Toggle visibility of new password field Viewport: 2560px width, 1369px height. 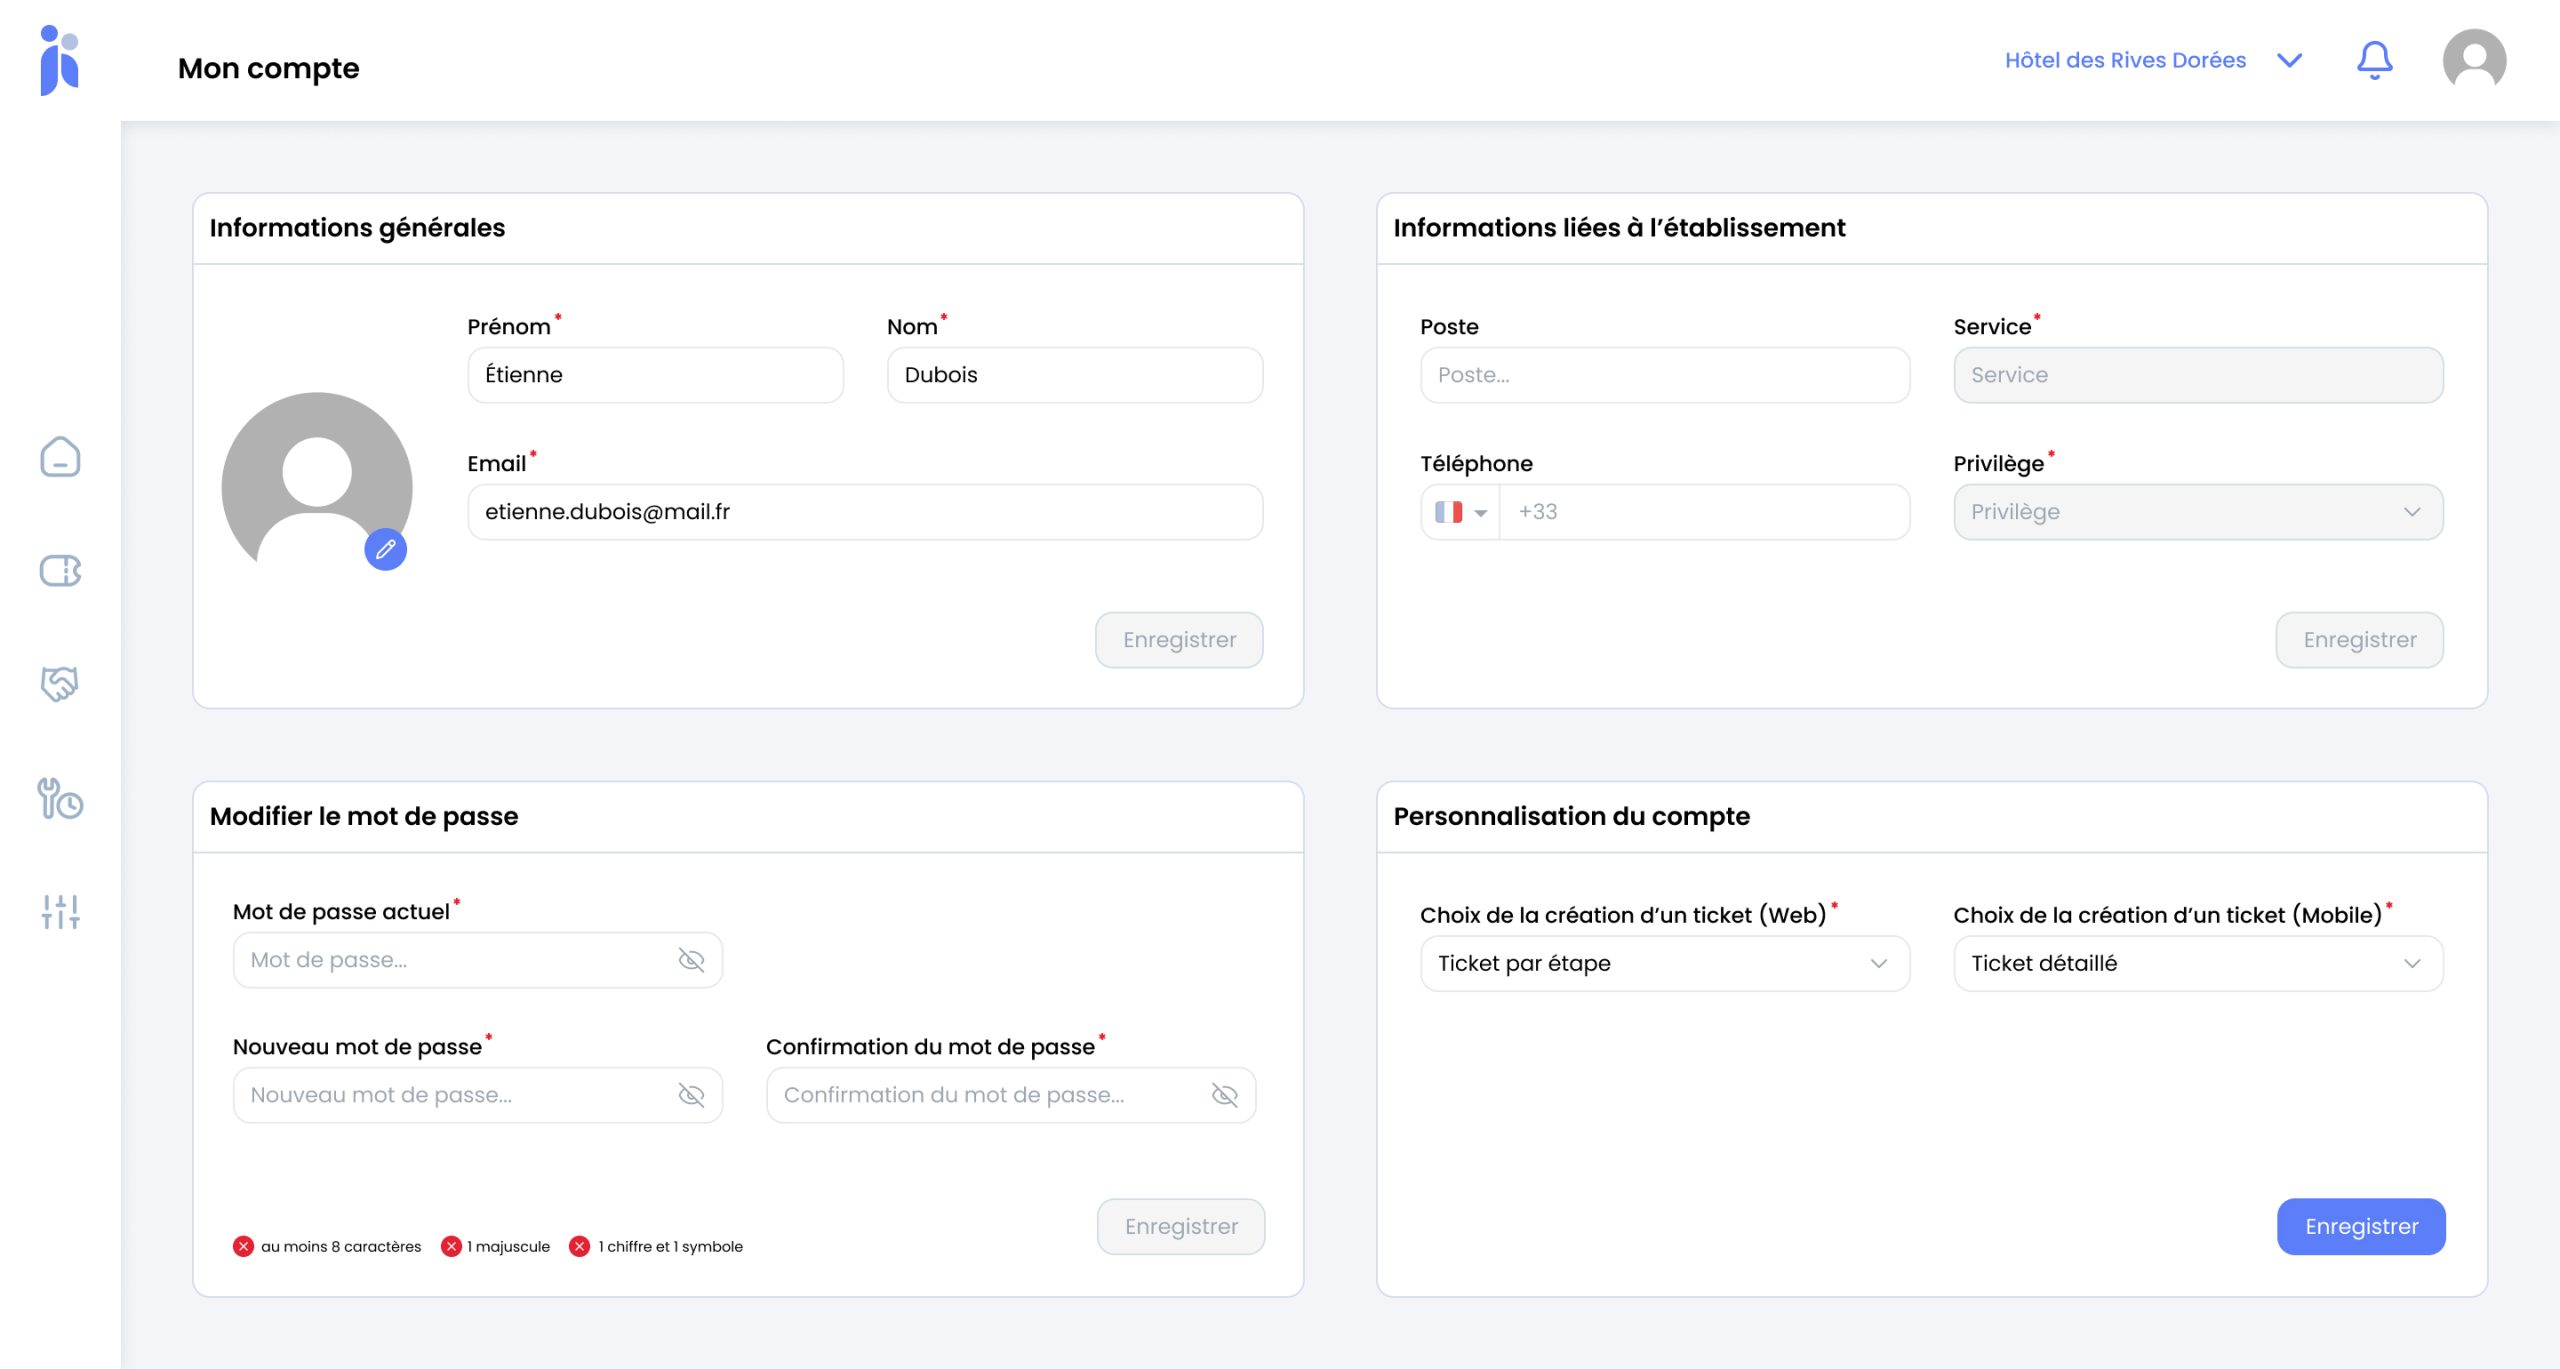(691, 1095)
